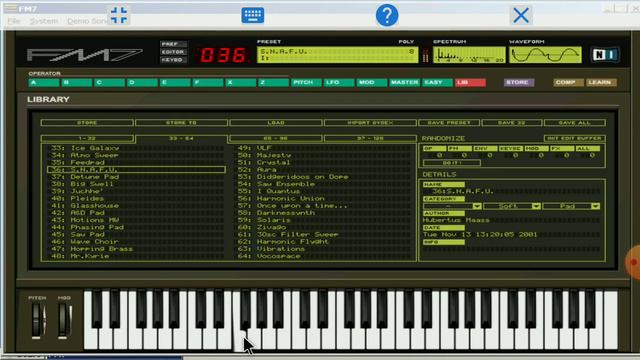Click the library STORE button

coord(87,122)
